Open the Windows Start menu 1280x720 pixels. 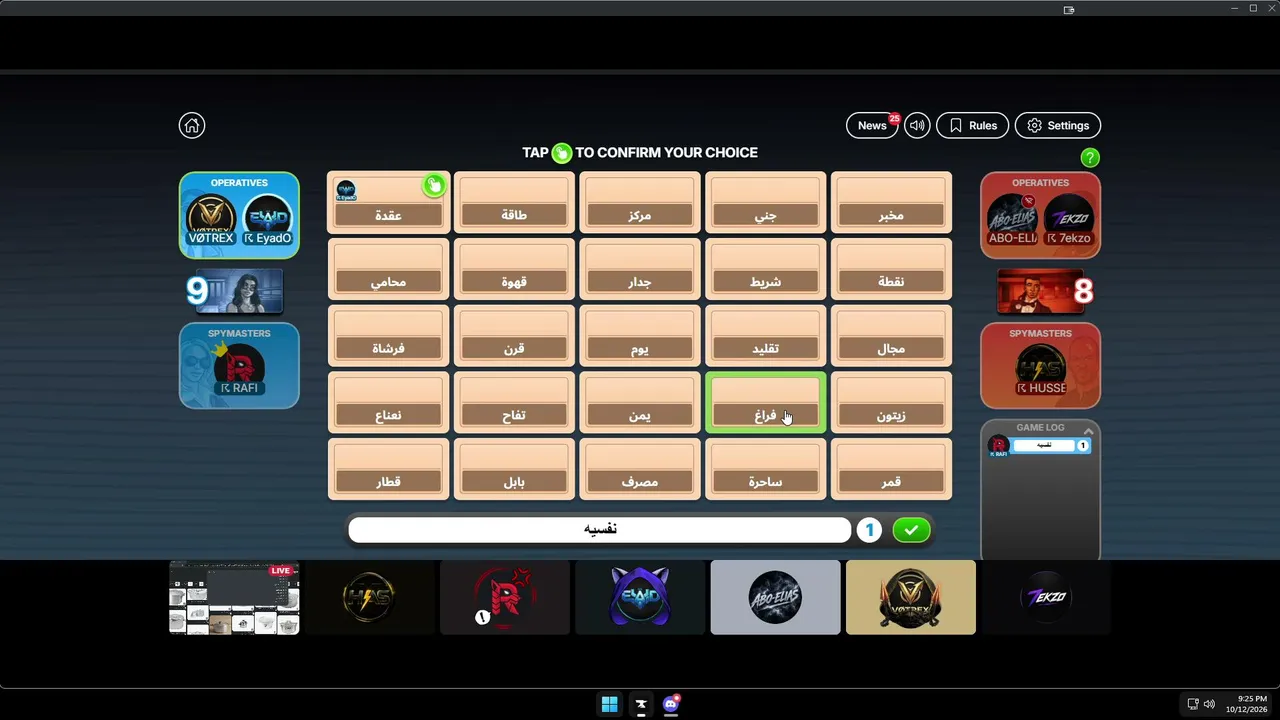pyautogui.click(x=609, y=704)
